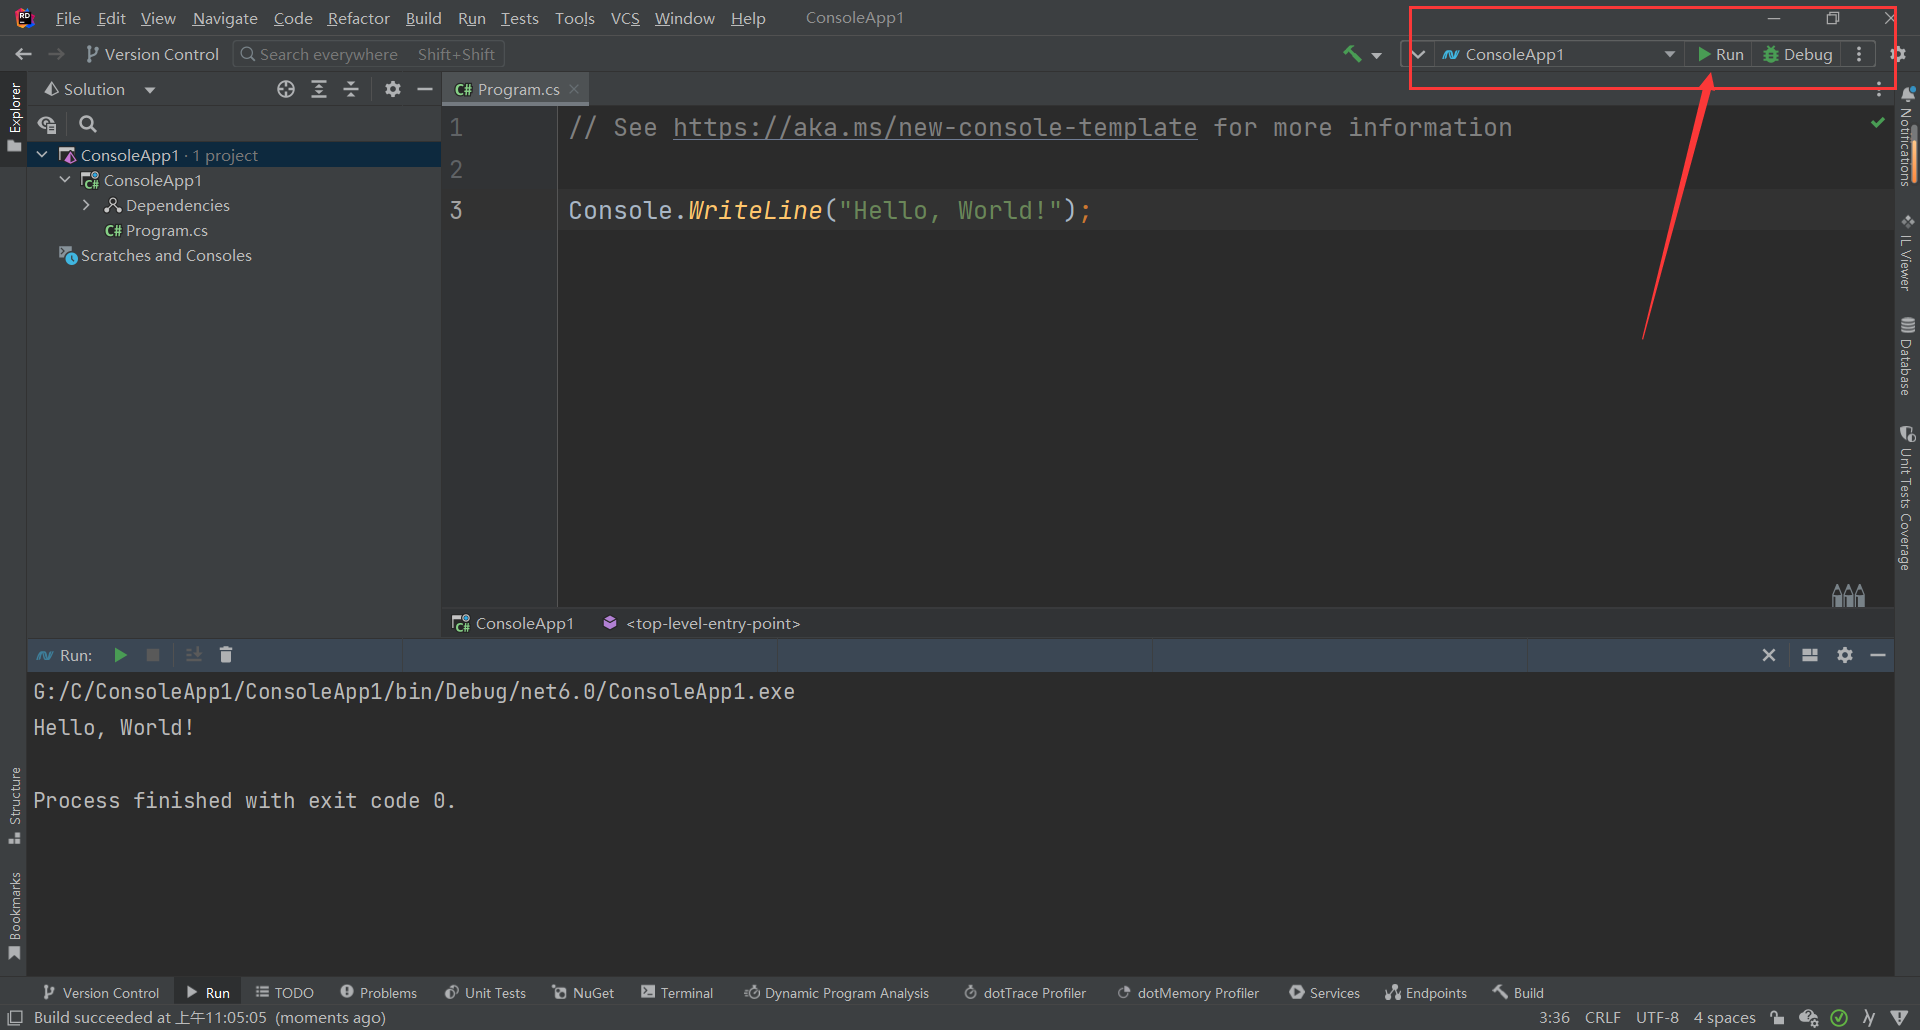Image resolution: width=1920 pixels, height=1030 pixels.
Task: Open the editor tabs three-dot menu
Action: (1879, 89)
